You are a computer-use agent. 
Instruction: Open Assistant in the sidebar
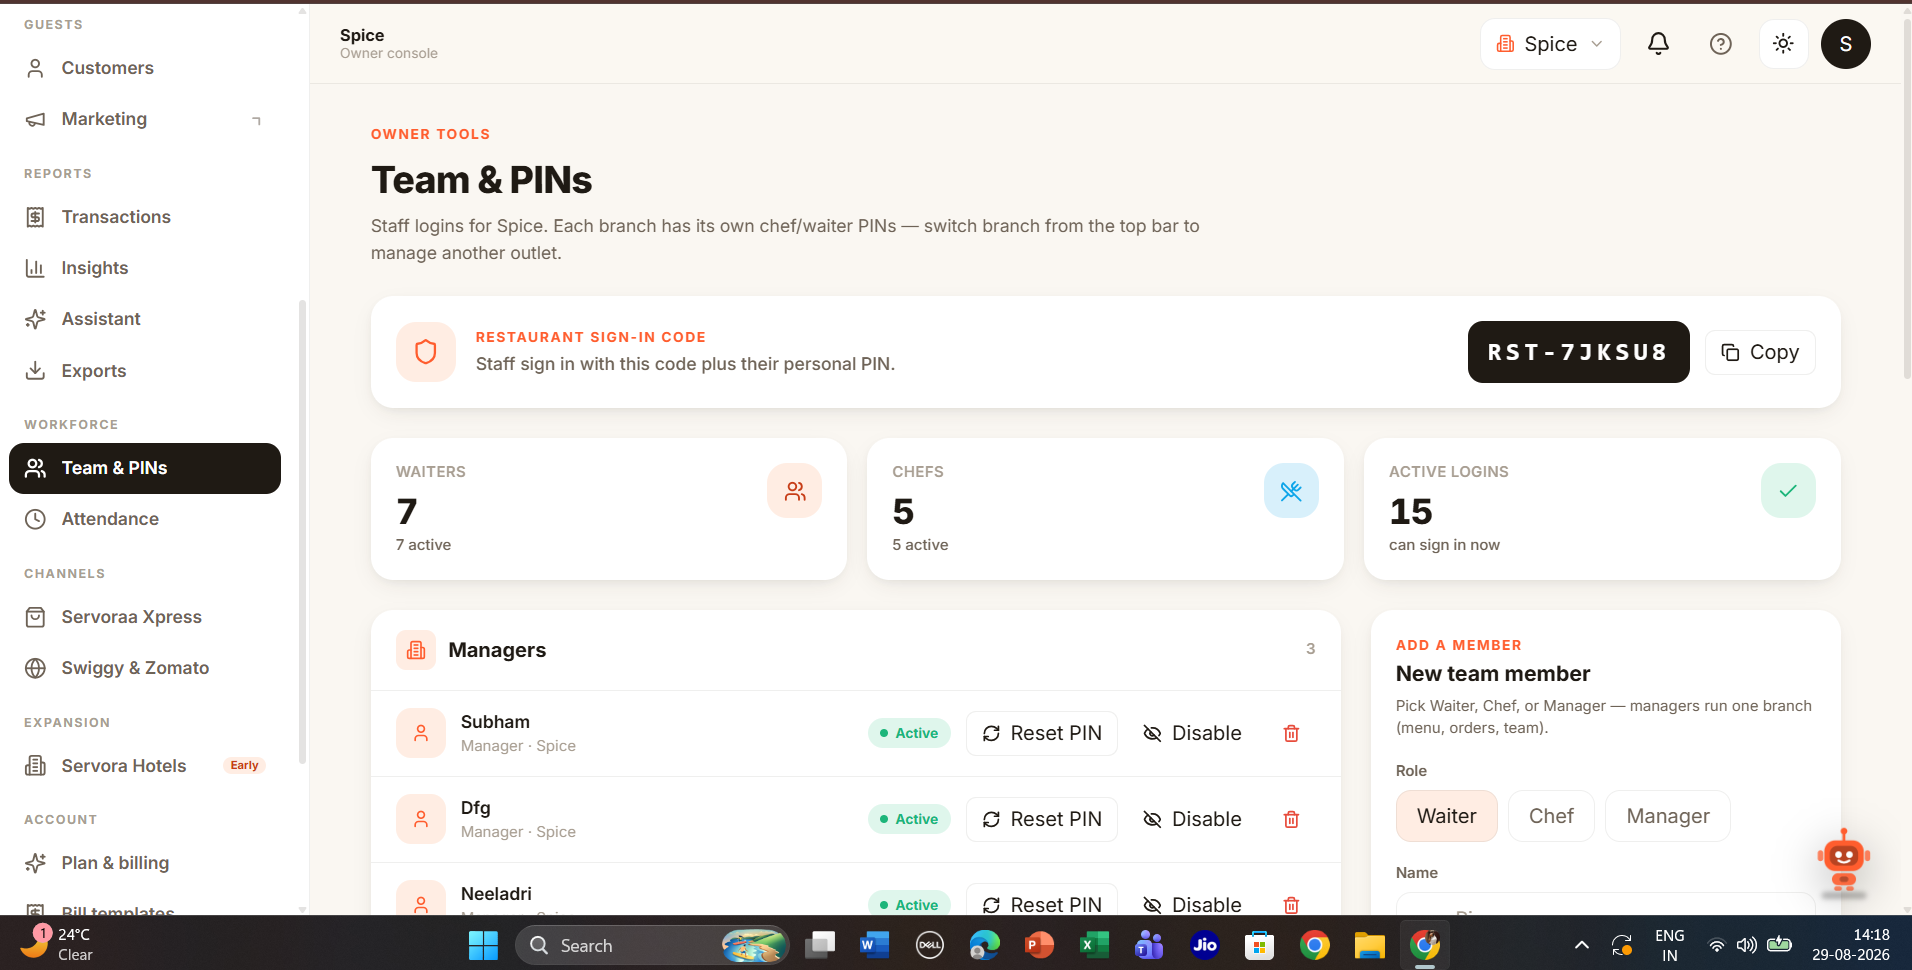(x=145, y=319)
